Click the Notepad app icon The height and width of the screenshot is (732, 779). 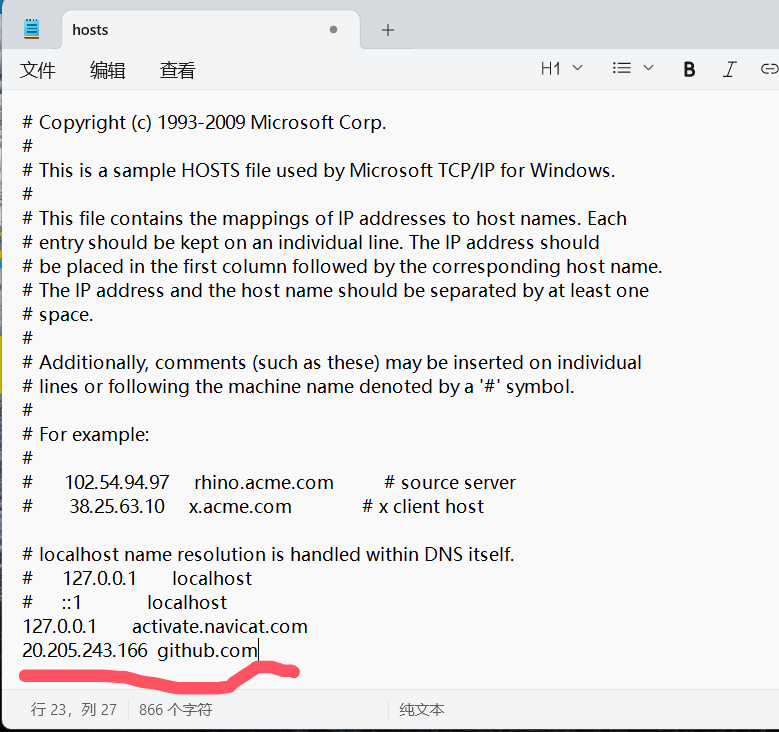click(31, 29)
